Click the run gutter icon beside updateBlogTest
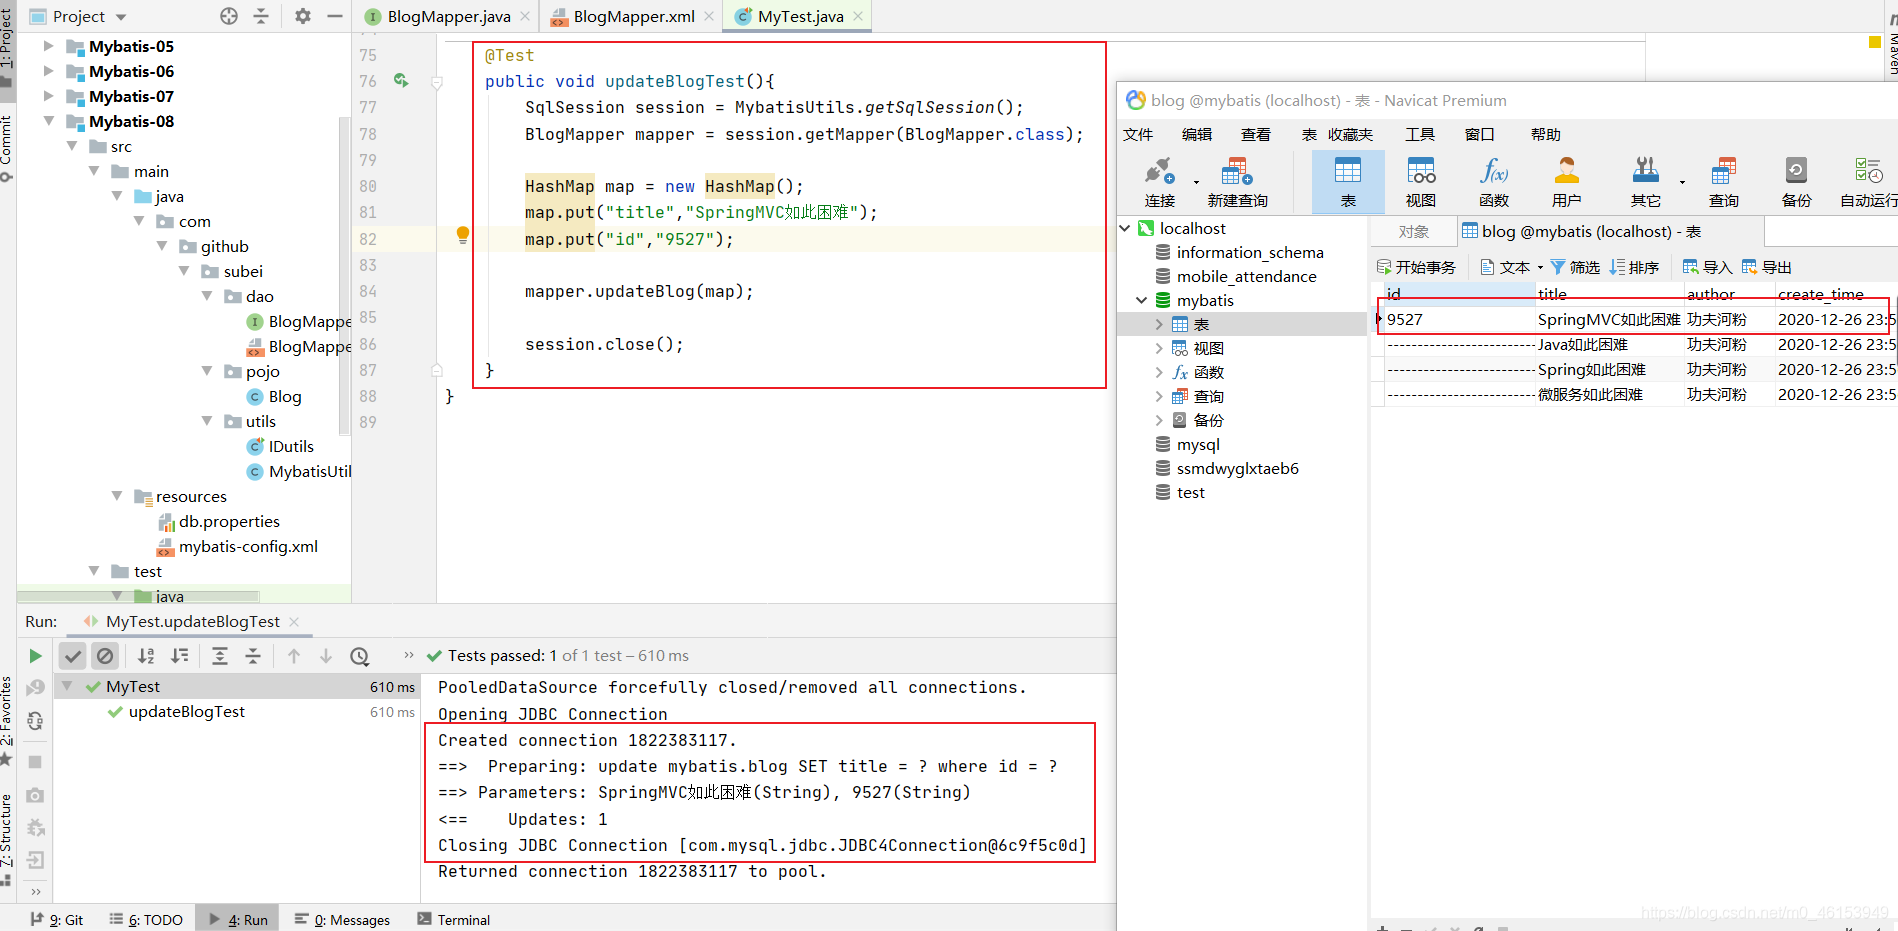This screenshot has height=931, width=1898. tap(401, 80)
